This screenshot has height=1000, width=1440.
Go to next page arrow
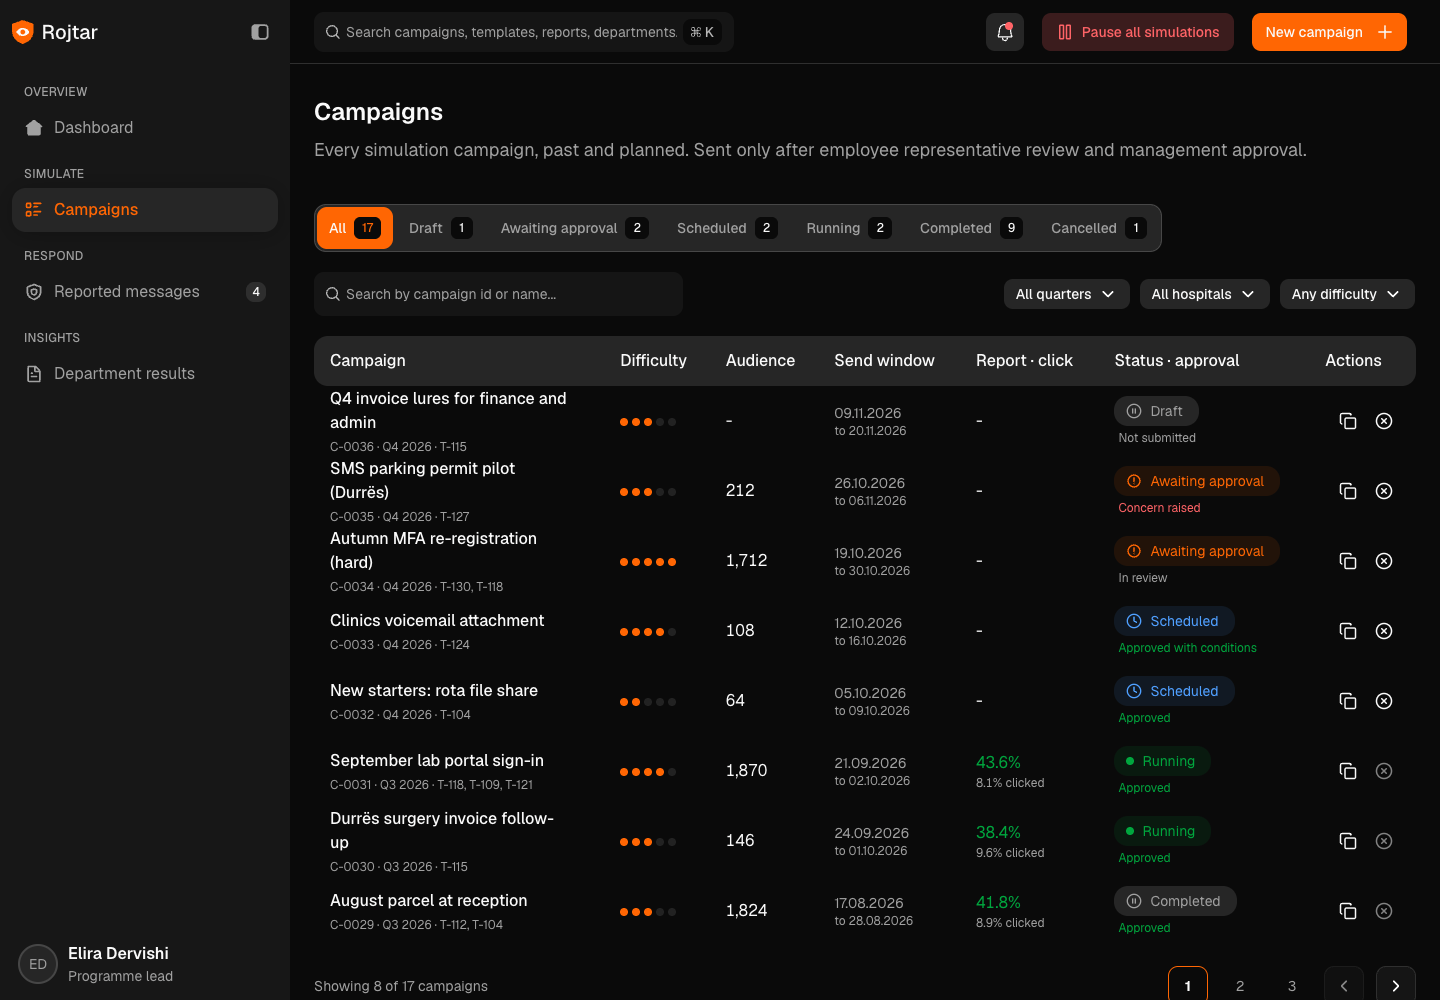pos(1396,986)
